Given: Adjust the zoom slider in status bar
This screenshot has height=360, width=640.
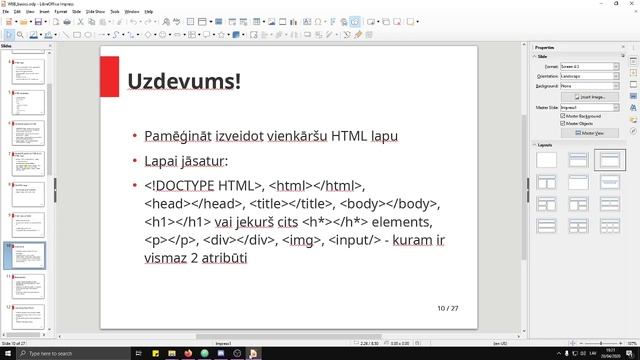Looking at the screenshot, I should [x=601, y=343].
